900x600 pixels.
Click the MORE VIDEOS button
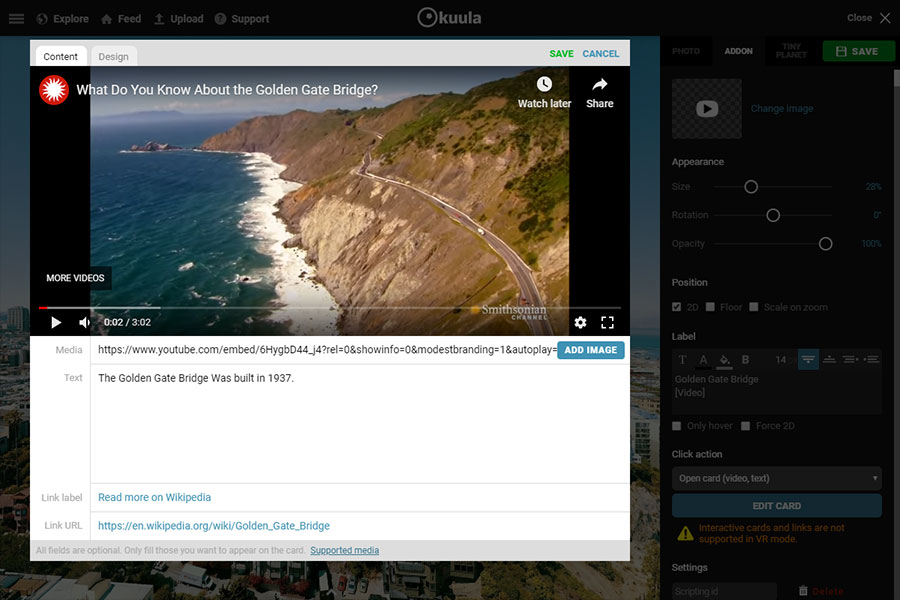point(75,278)
